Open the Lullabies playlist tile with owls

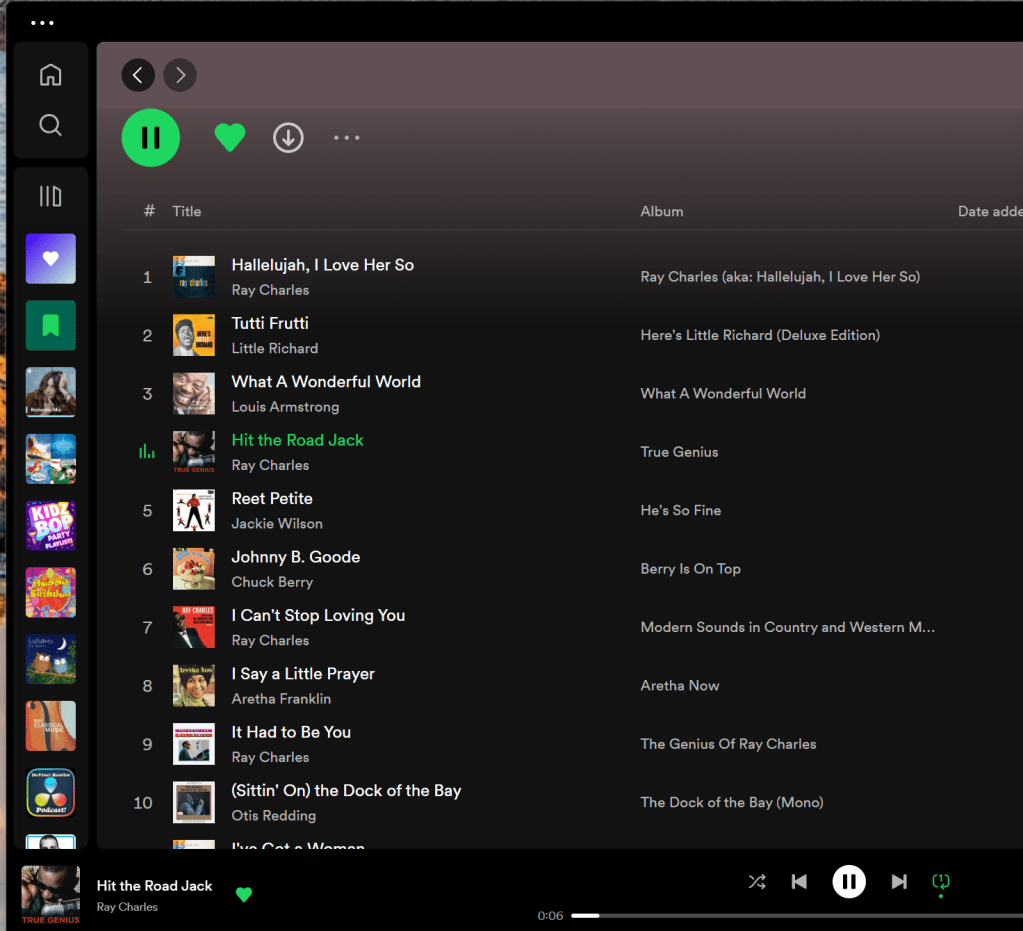[x=51, y=659]
